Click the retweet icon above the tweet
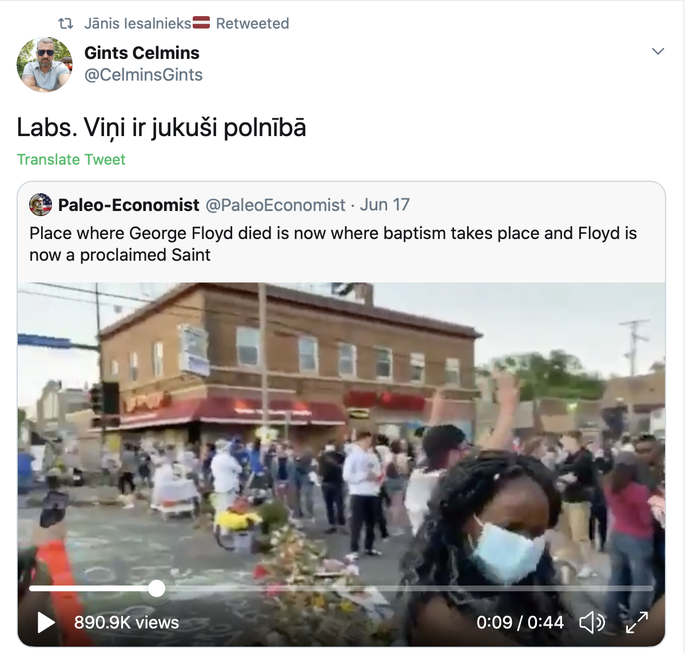 (x=66, y=23)
